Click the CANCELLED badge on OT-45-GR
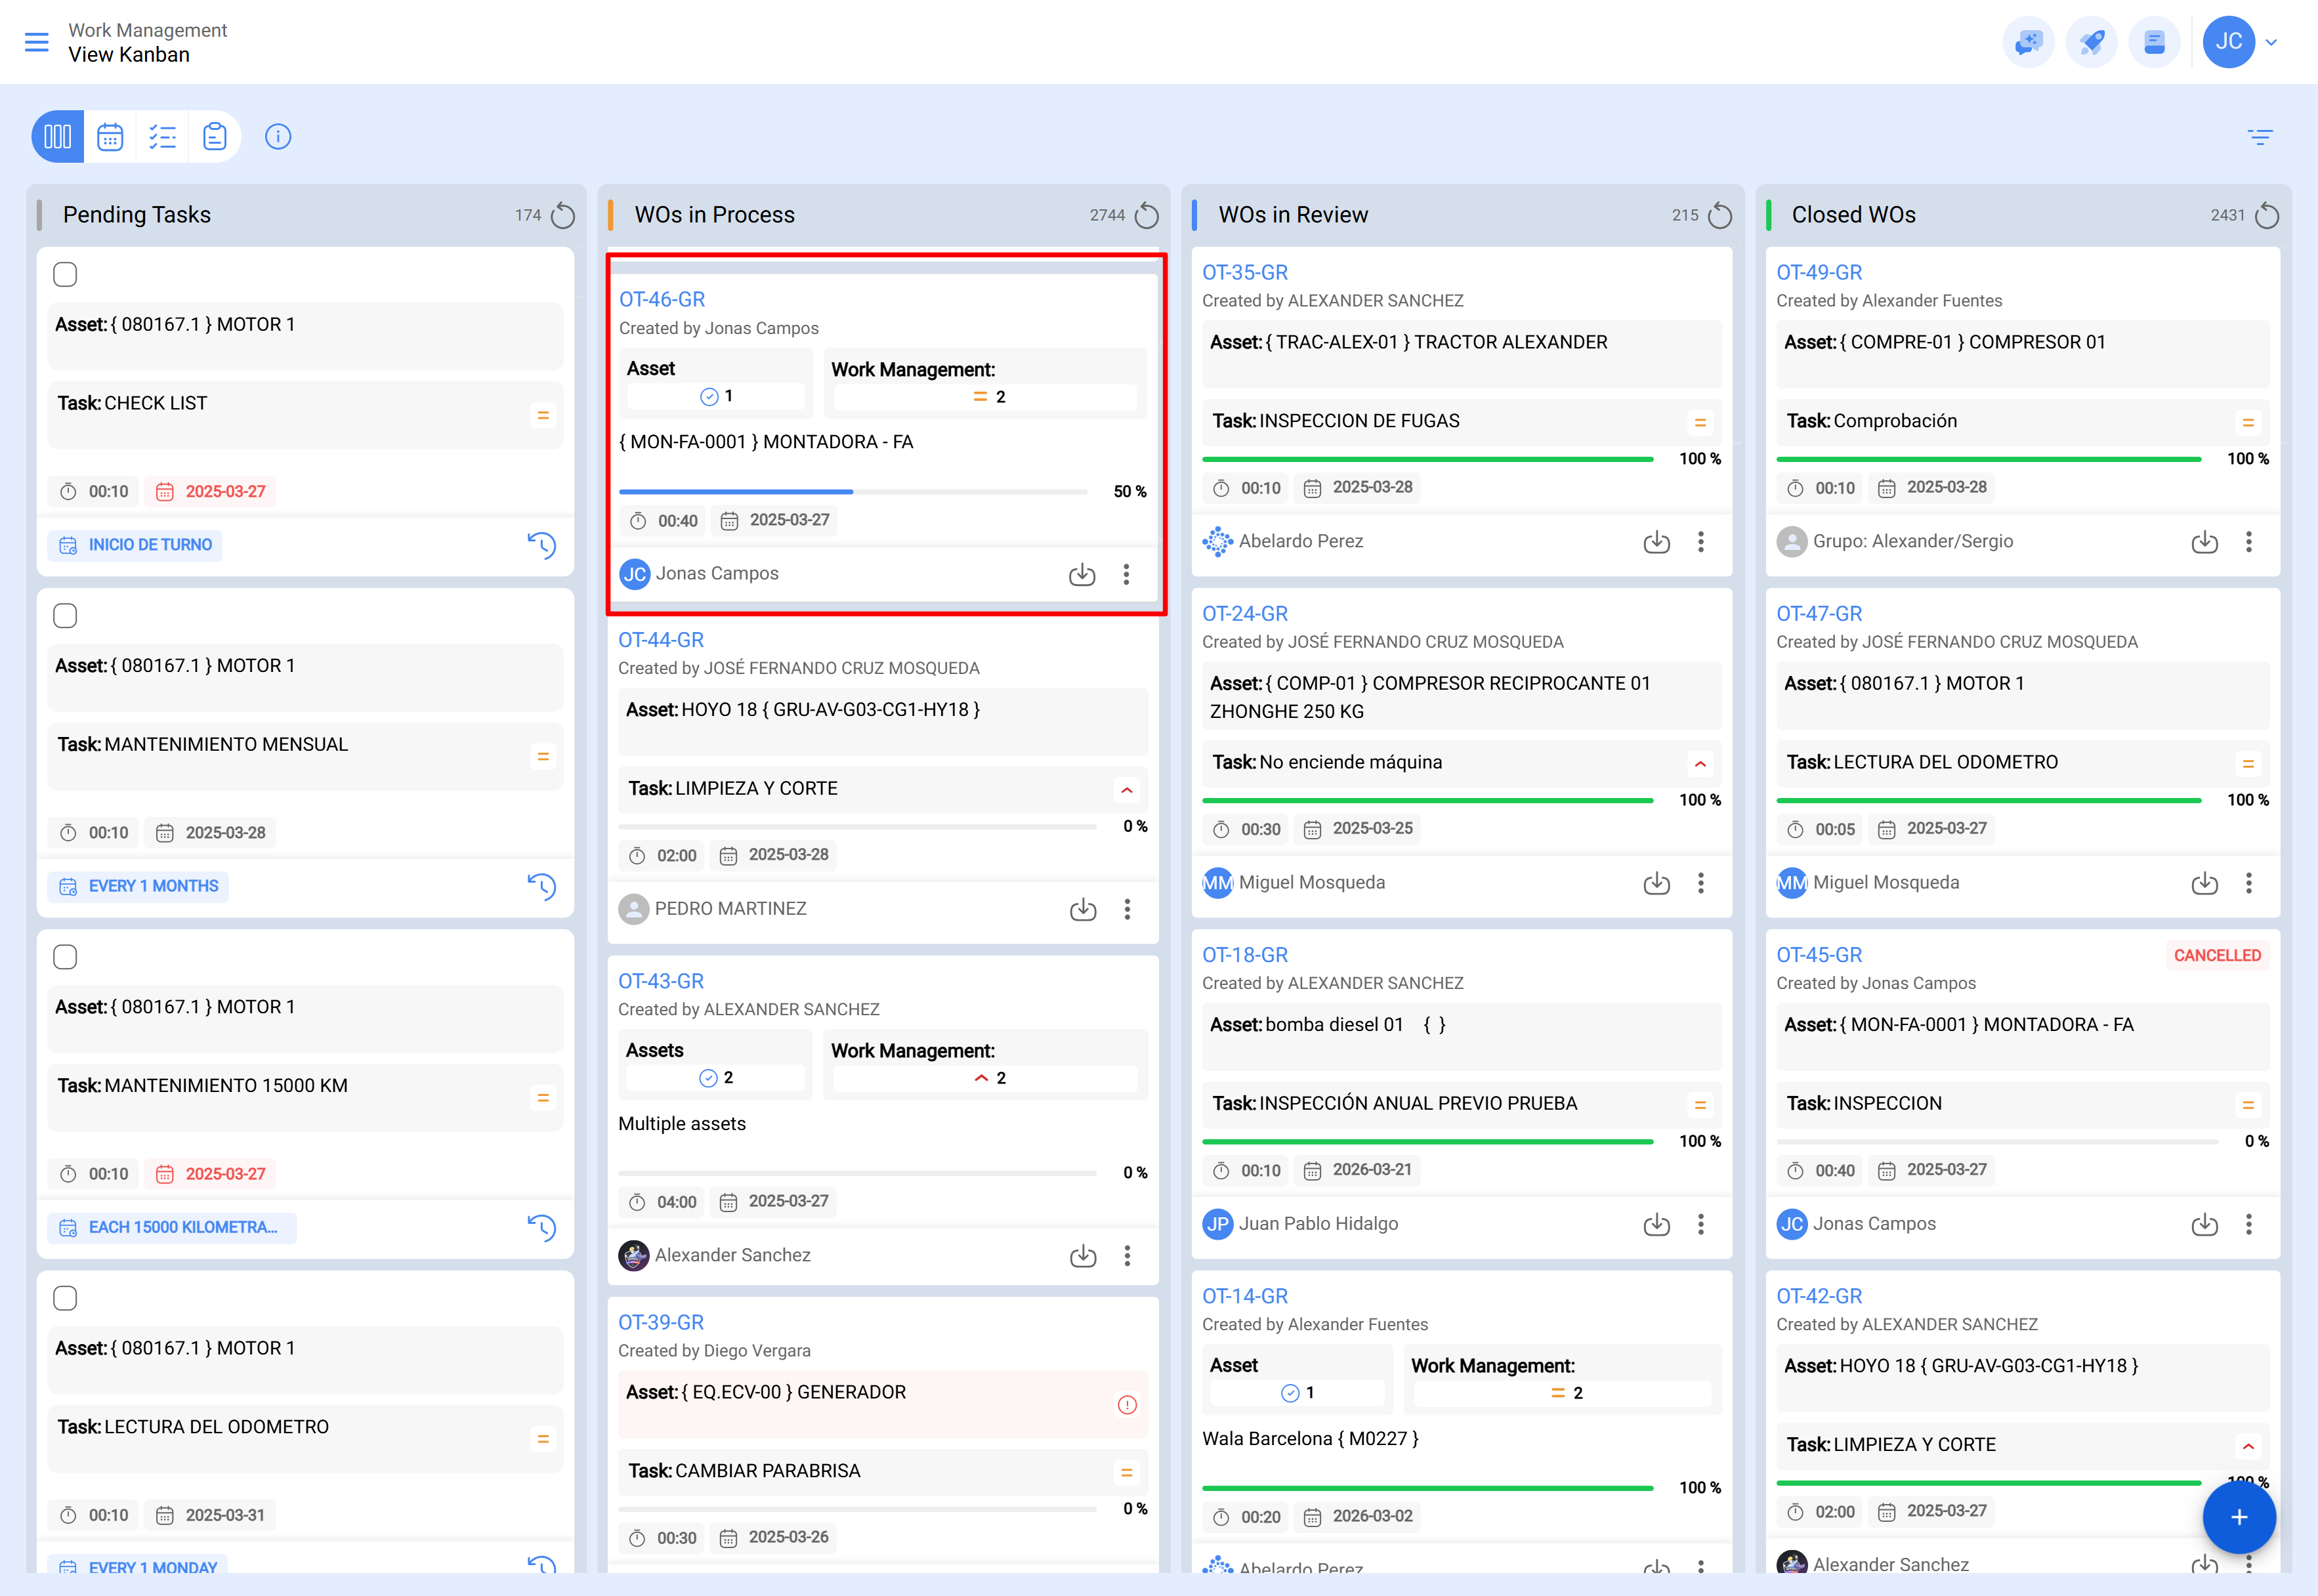 [2217, 955]
